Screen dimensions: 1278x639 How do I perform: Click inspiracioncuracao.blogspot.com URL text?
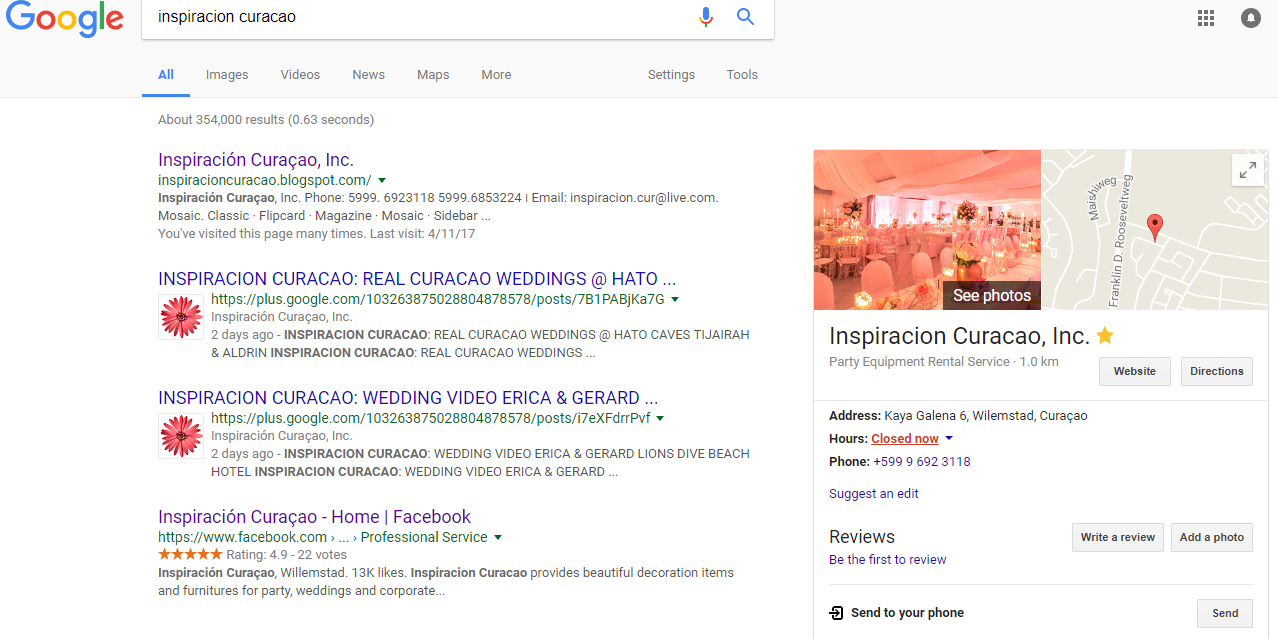[265, 181]
